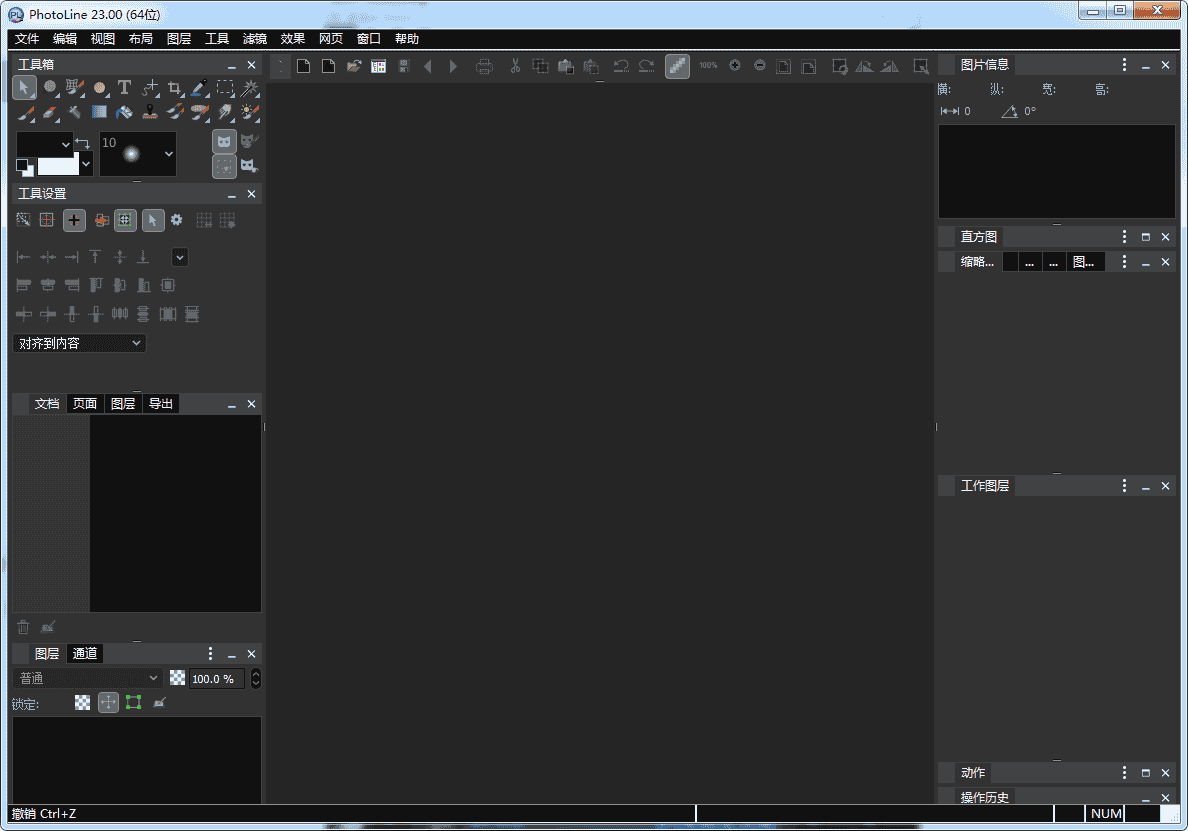
Task: Select the Magic Wand tool
Action: pos(250,88)
